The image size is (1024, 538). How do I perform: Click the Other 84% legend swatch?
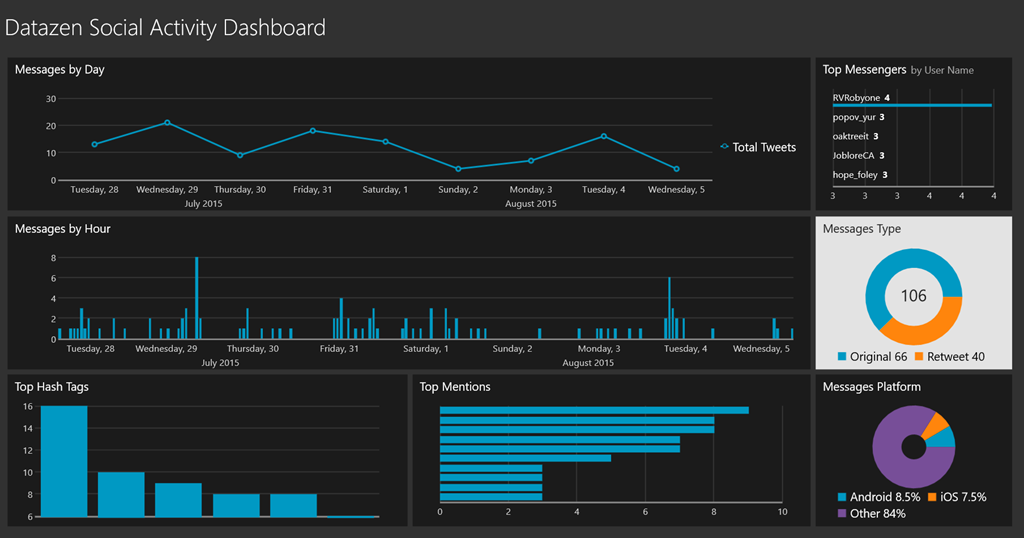[842, 514]
